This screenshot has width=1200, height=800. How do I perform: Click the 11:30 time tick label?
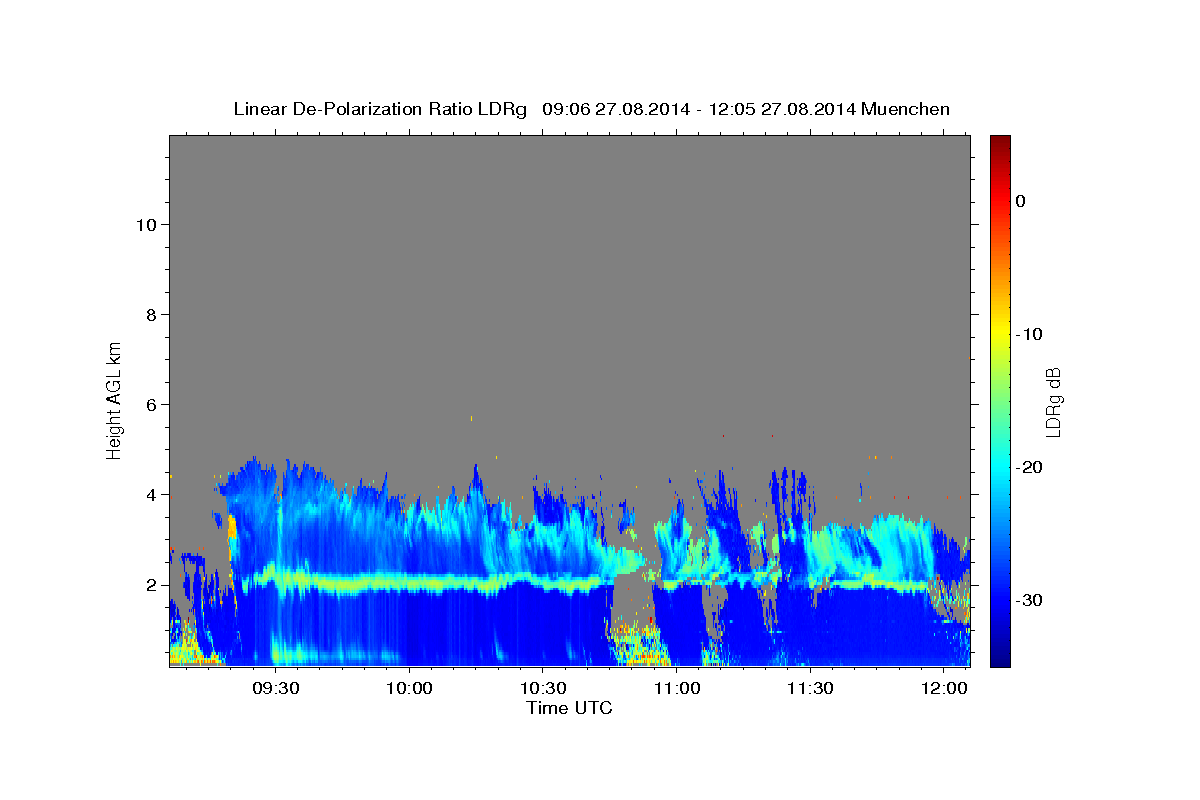pos(810,688)
